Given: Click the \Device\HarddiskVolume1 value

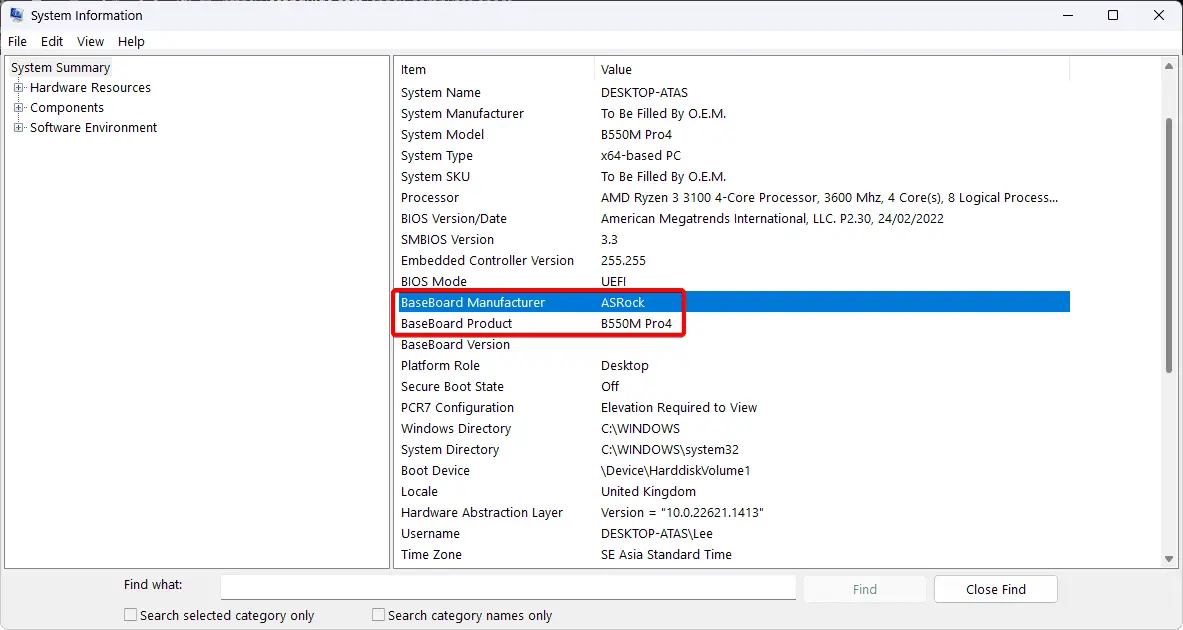Looking at the screenshot, I should tap(675, 471).
